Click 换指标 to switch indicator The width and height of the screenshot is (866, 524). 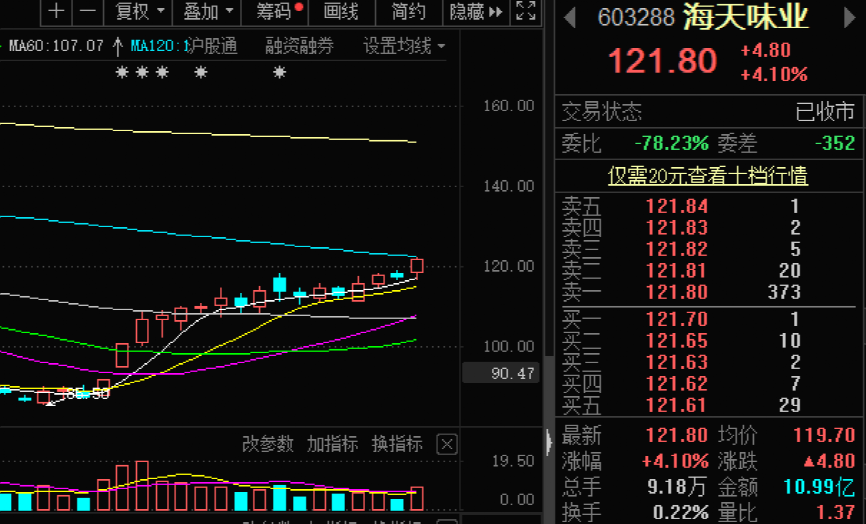[x=397, y=444]
